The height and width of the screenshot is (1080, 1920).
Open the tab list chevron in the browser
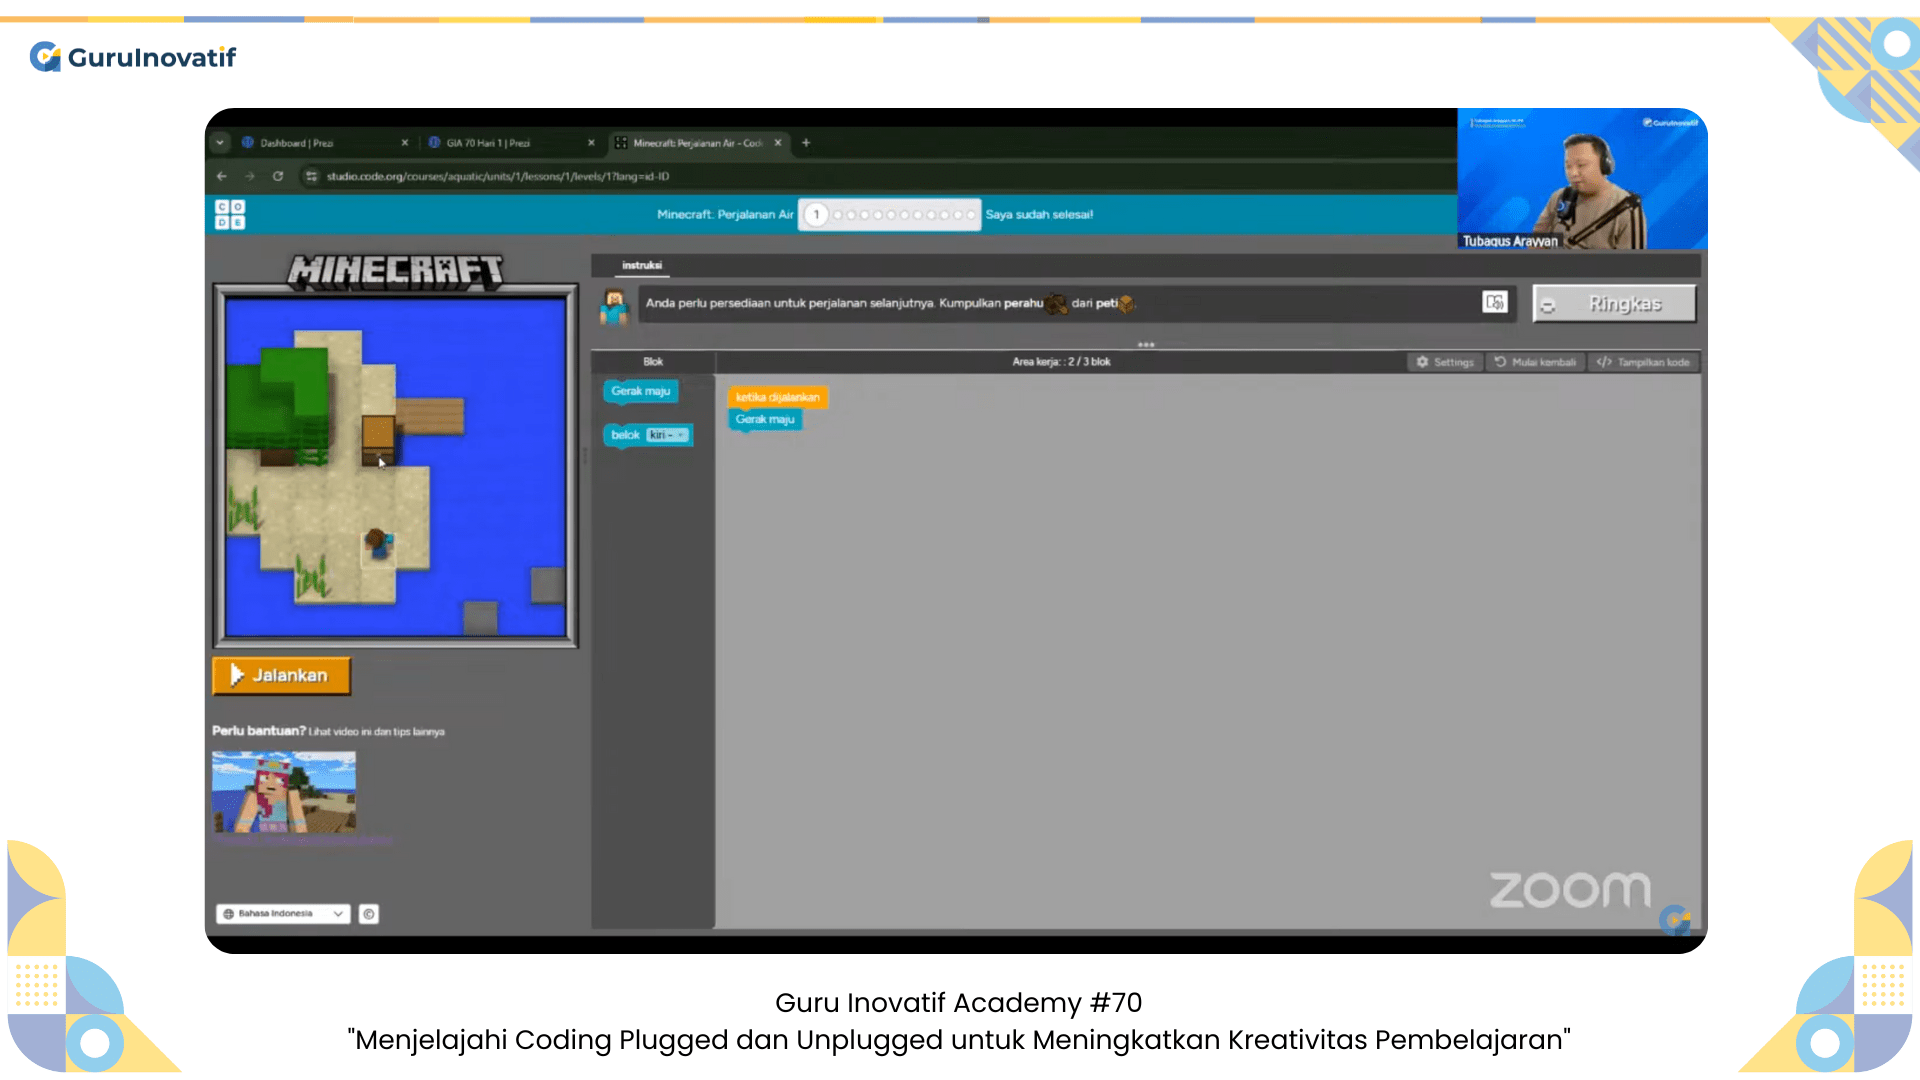(x=219, y=142)
